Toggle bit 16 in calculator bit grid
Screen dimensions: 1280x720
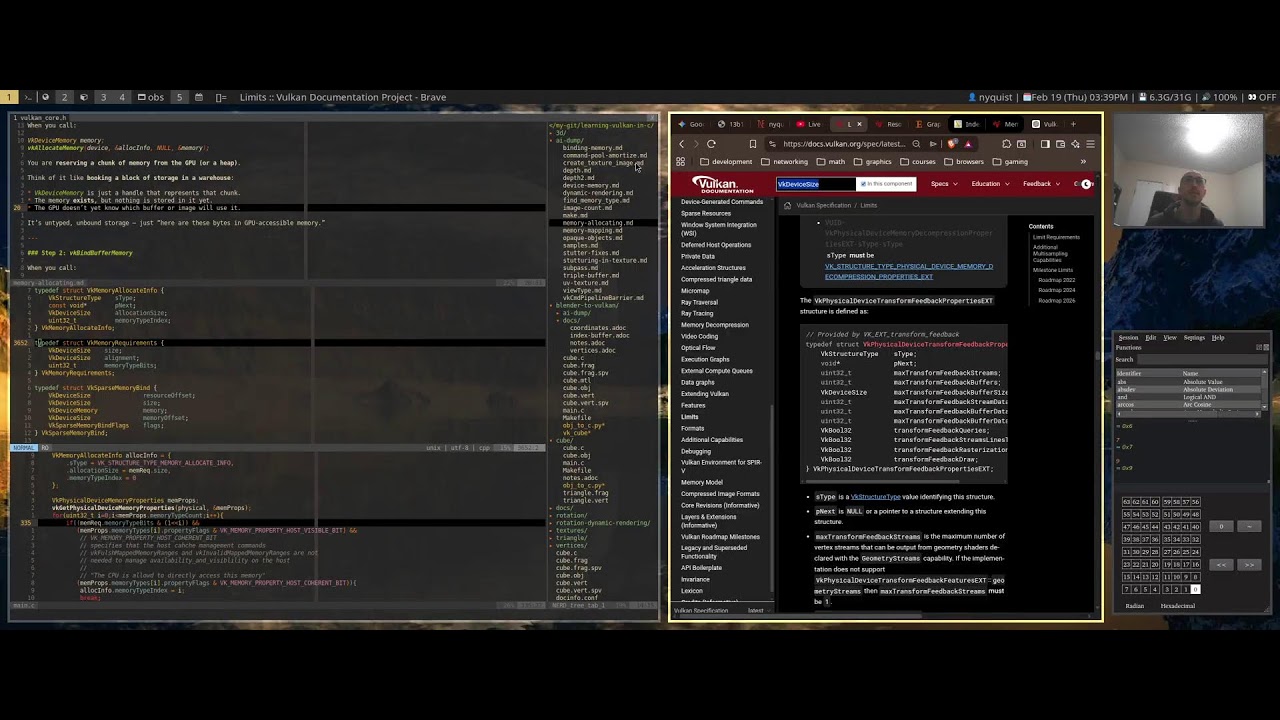1196,565
